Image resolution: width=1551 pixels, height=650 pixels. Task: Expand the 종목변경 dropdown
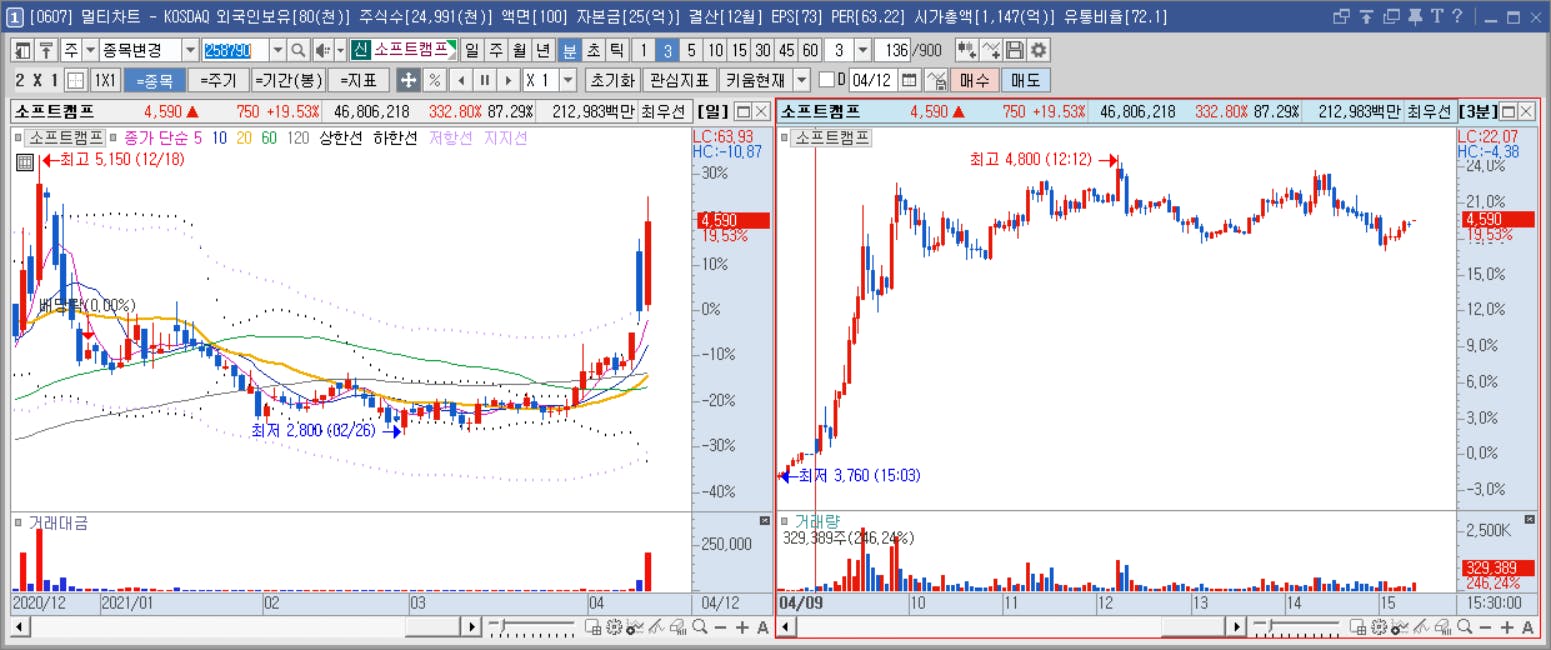click(x=190, y=50)
